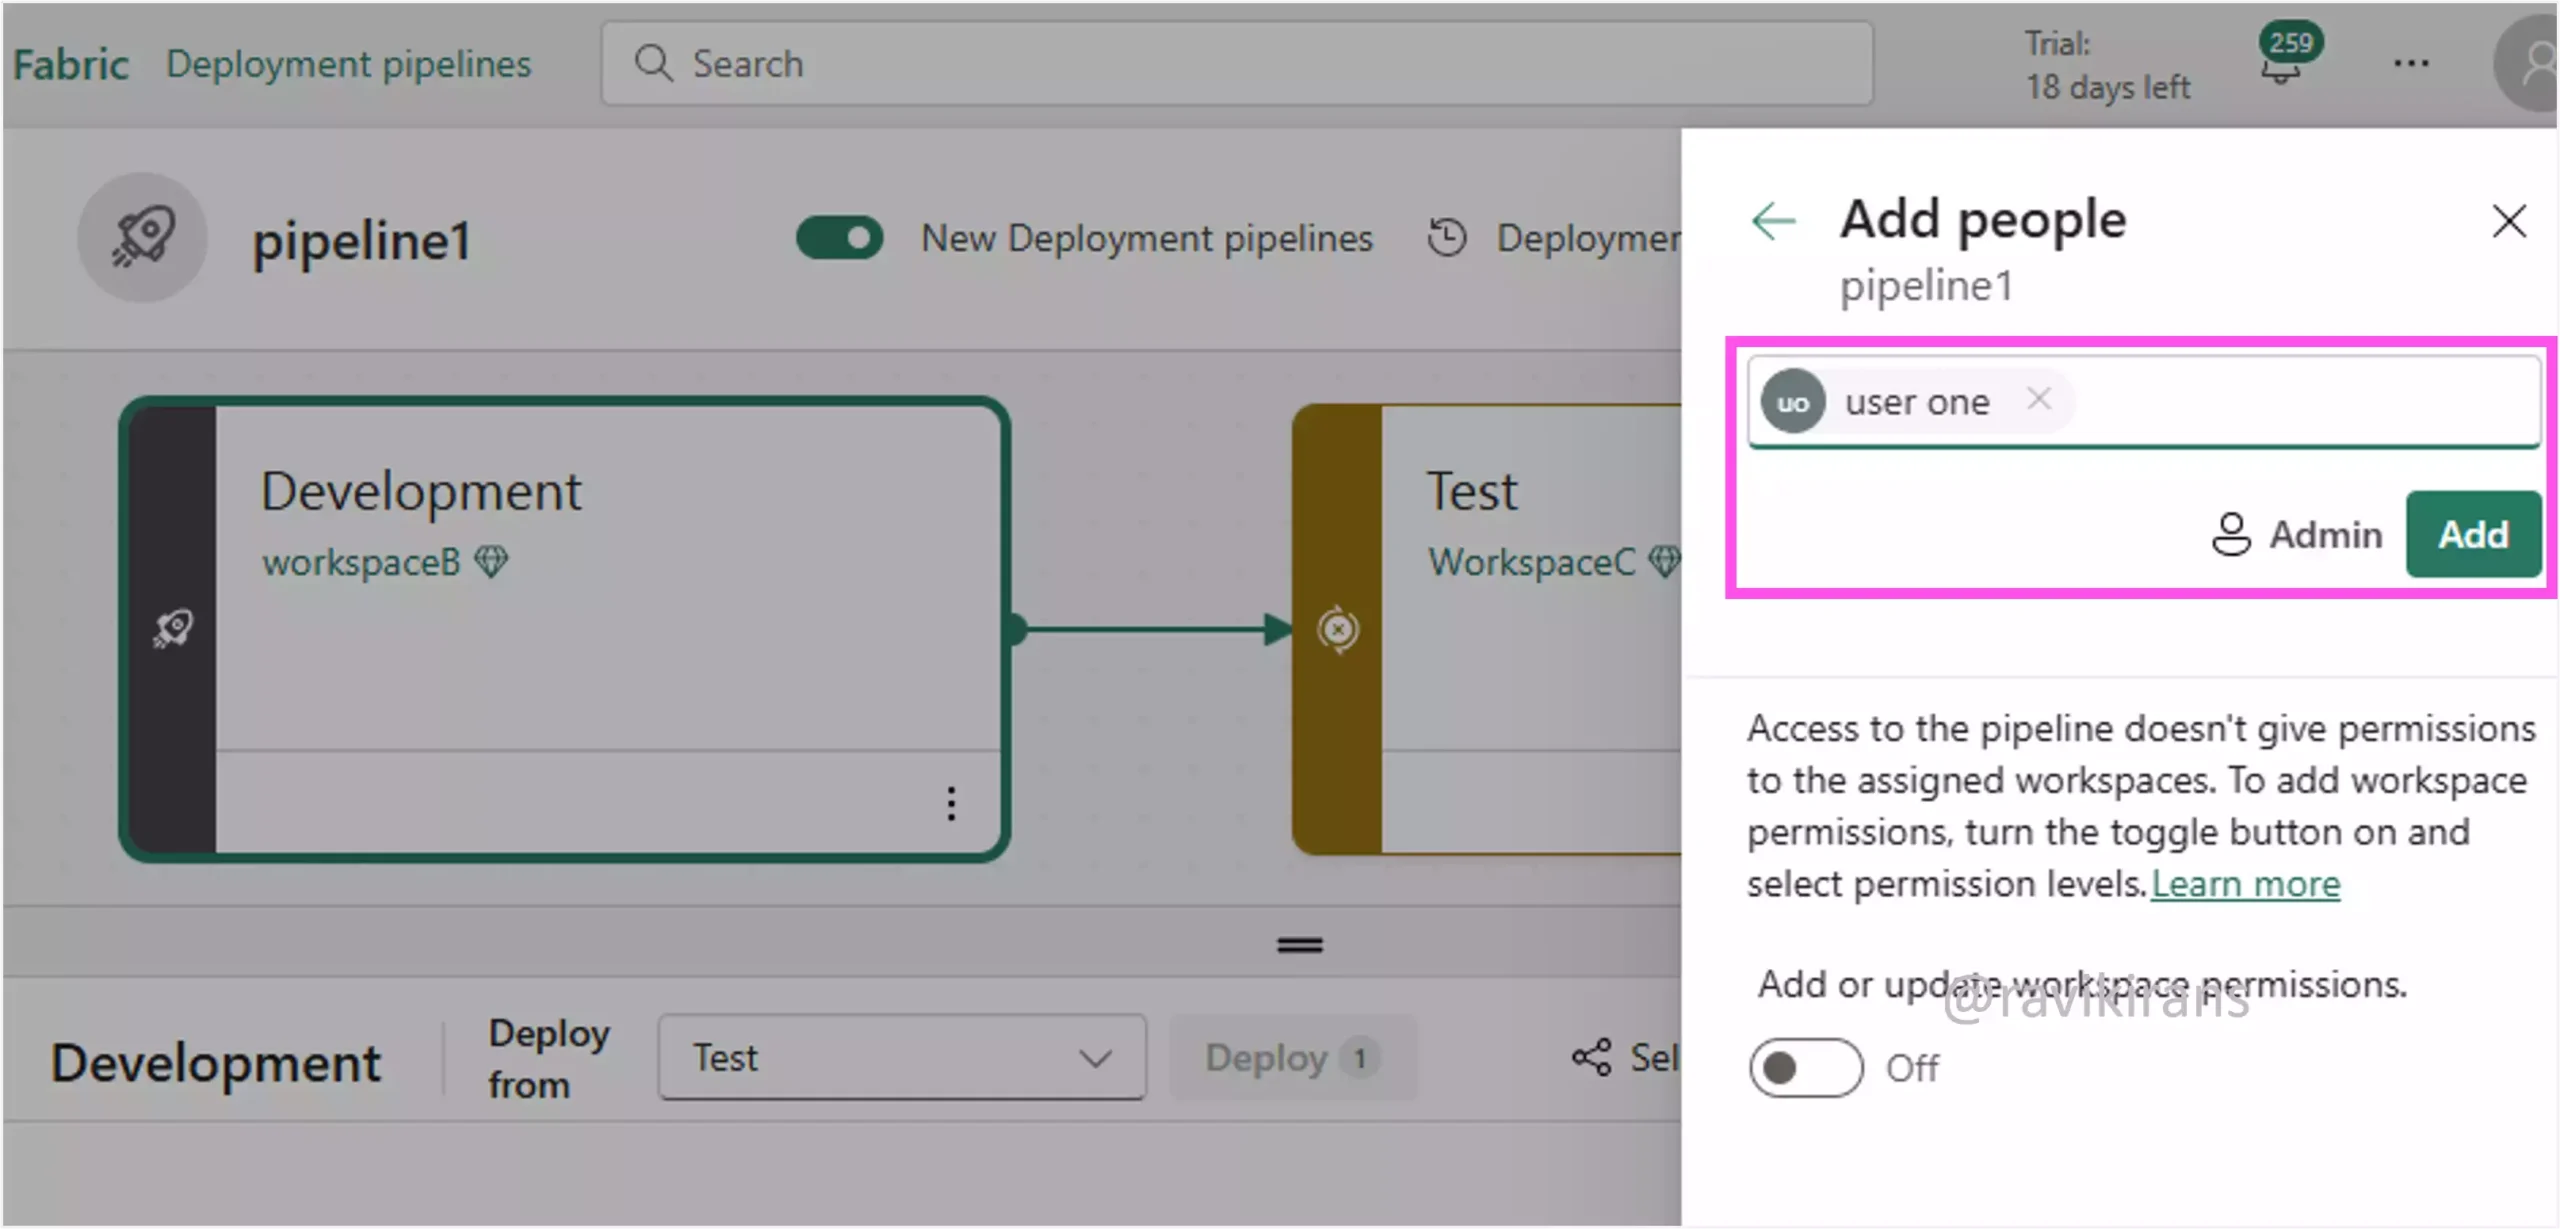Click the diamond icon next to WorkspaceC
The width and height of the screenshot is (2560, 1229).
tap(1664, 561)
